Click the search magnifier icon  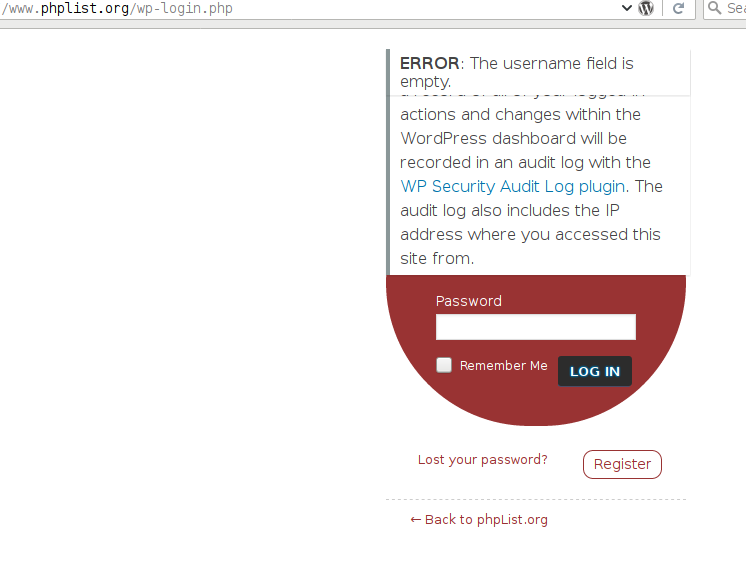[x=714, y=8]
